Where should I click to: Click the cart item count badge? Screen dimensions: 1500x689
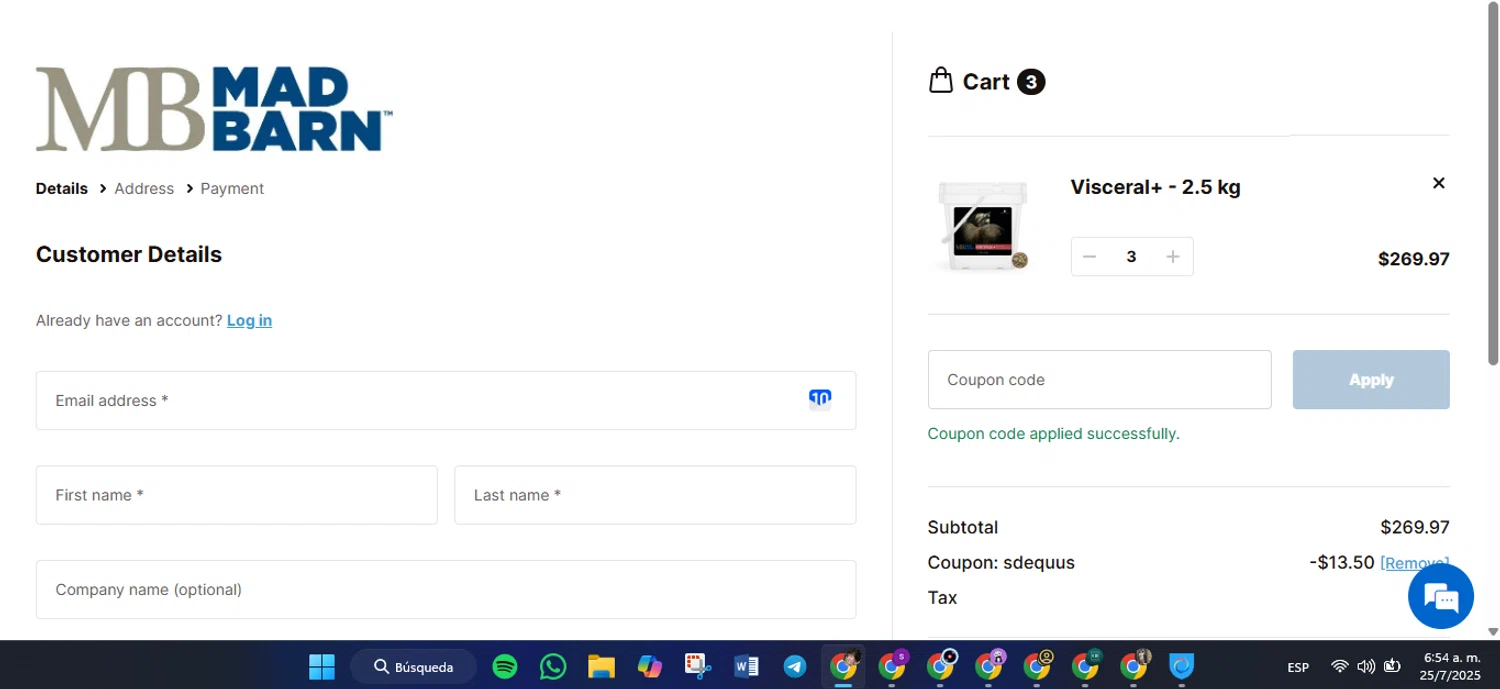(x=1031, y=82)
